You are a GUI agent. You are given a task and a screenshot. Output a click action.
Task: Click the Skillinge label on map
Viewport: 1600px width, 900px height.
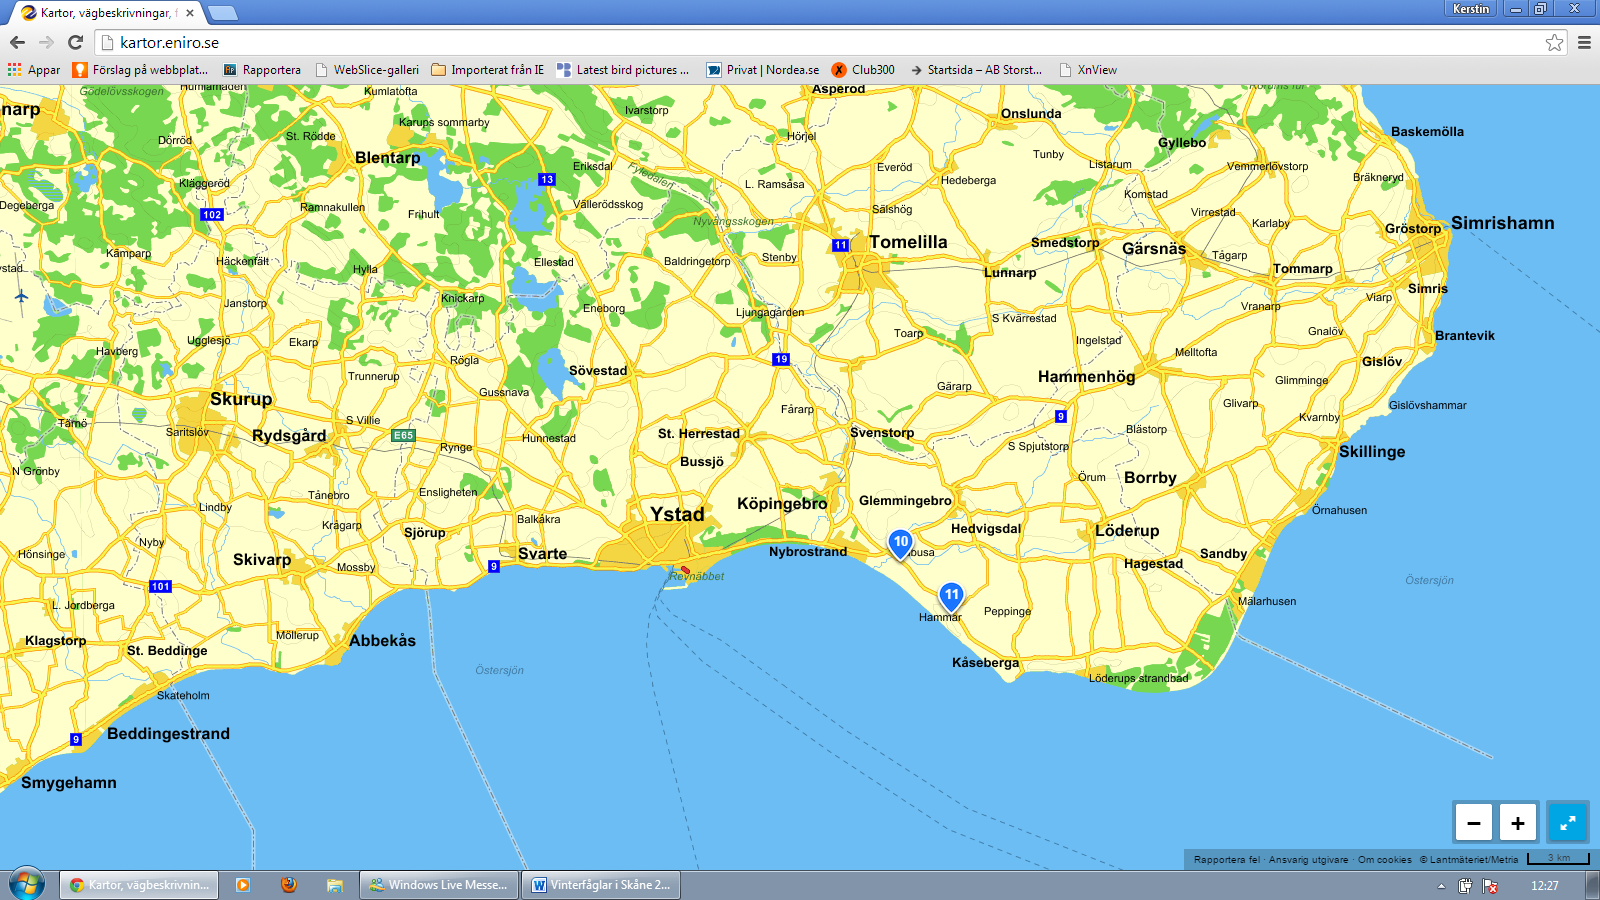pyautogui.click(x=1372, y=452)
